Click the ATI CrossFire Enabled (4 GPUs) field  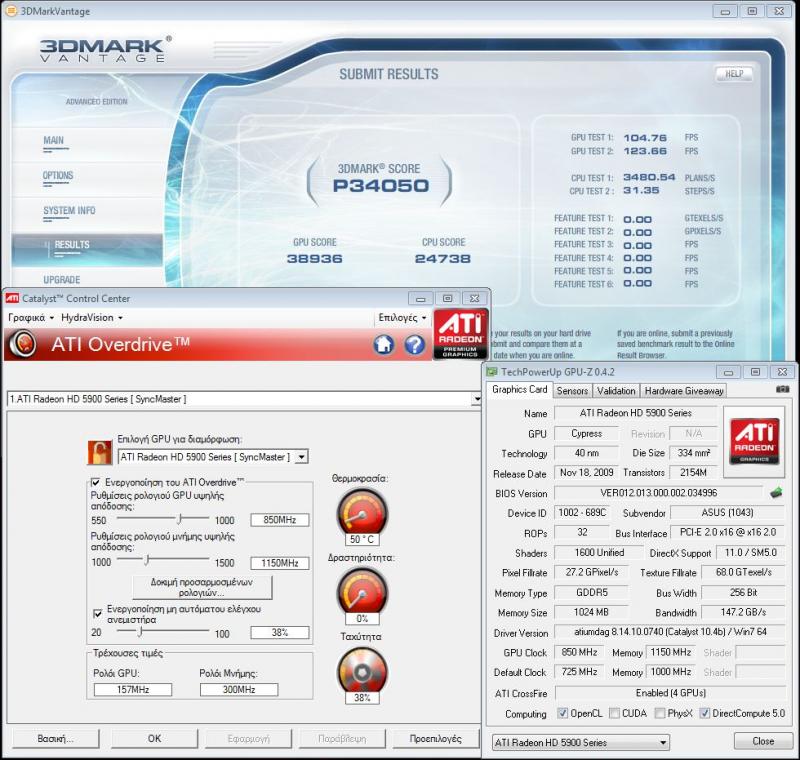coord(670,693)
